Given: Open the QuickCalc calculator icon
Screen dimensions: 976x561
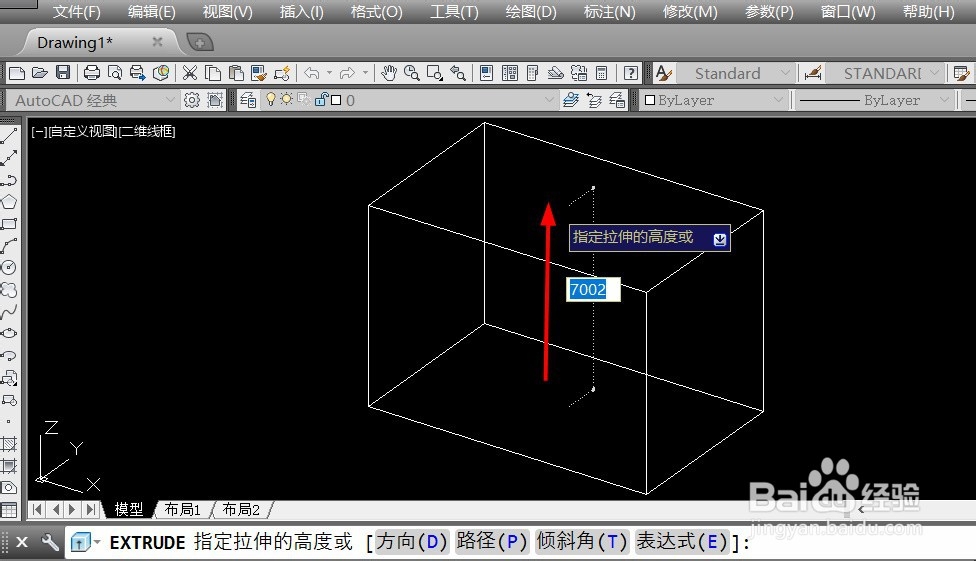Looking at the screenshot, I should pyautogui.click(x=601, y=73).
